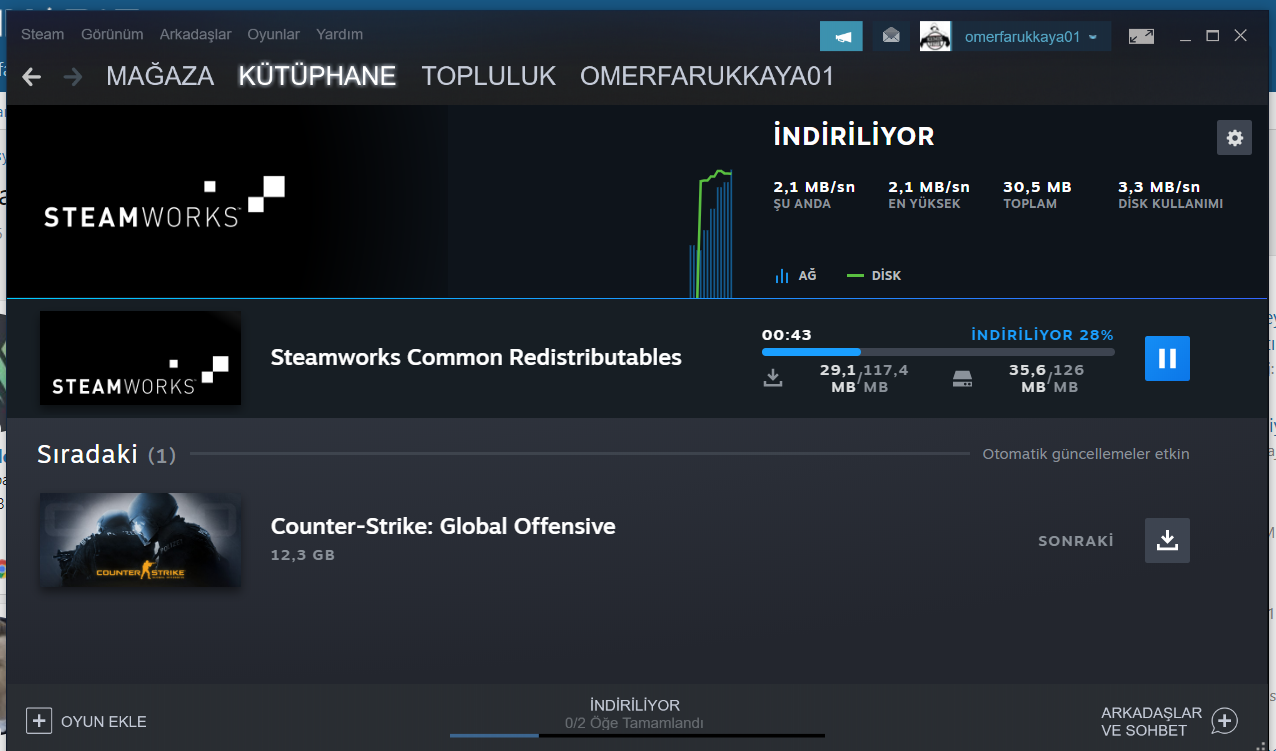1276x751 pixels.
Task: Click the disk drive icon beside 35,6 MB
Action: coord(962,379)
